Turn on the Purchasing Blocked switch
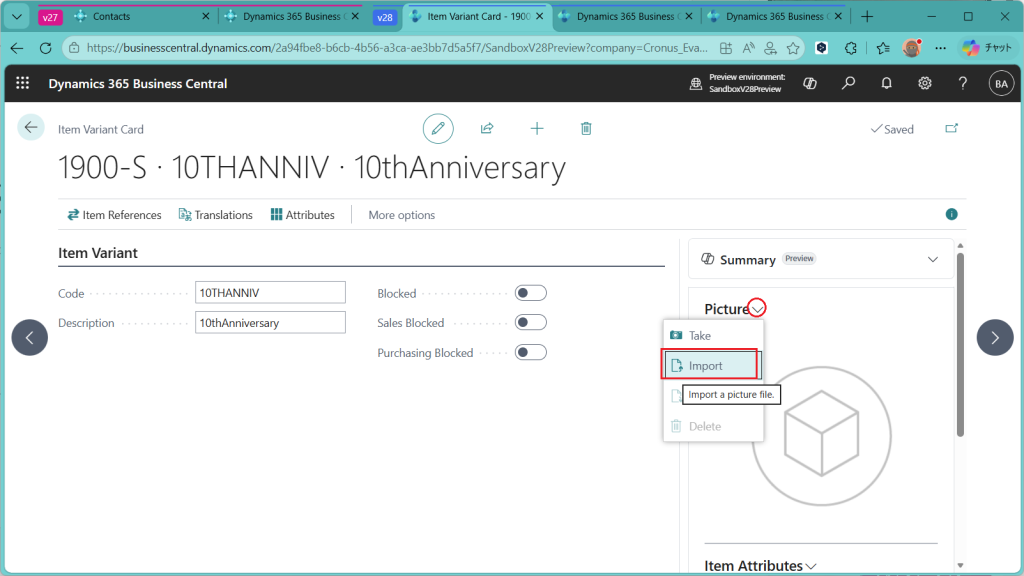The image size is (1024, 576). click(x=530, y=352)
